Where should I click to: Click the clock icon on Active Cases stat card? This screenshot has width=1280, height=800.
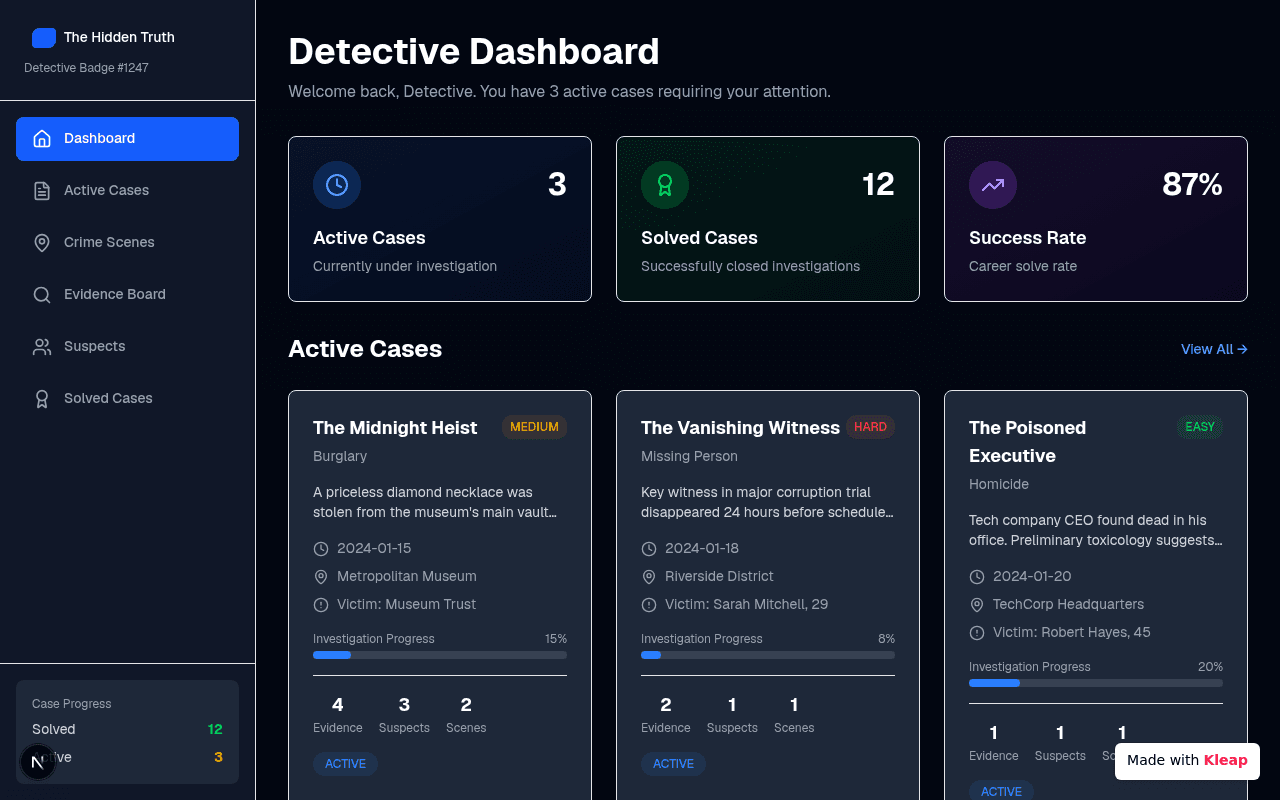point(337,185)
